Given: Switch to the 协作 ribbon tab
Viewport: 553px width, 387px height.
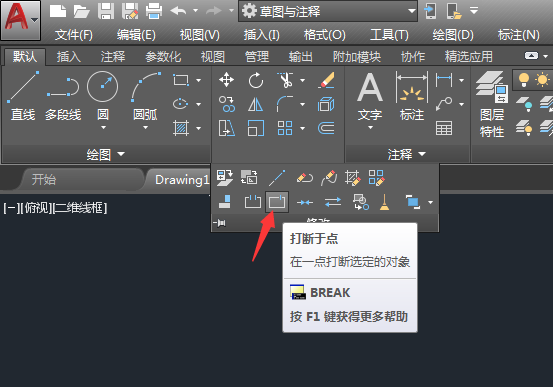Looking at the screenshot, I should point(413,56).
